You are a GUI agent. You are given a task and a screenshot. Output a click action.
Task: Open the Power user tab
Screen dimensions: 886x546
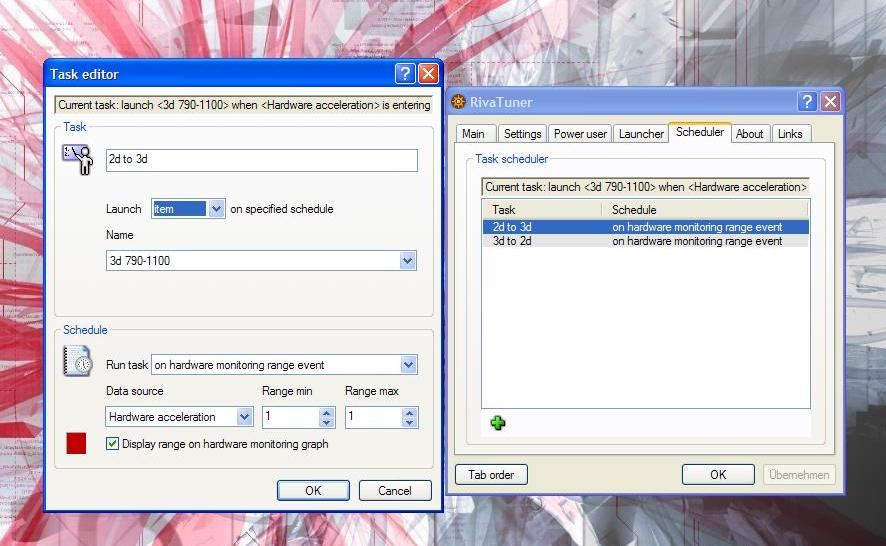tap(580, 134)
